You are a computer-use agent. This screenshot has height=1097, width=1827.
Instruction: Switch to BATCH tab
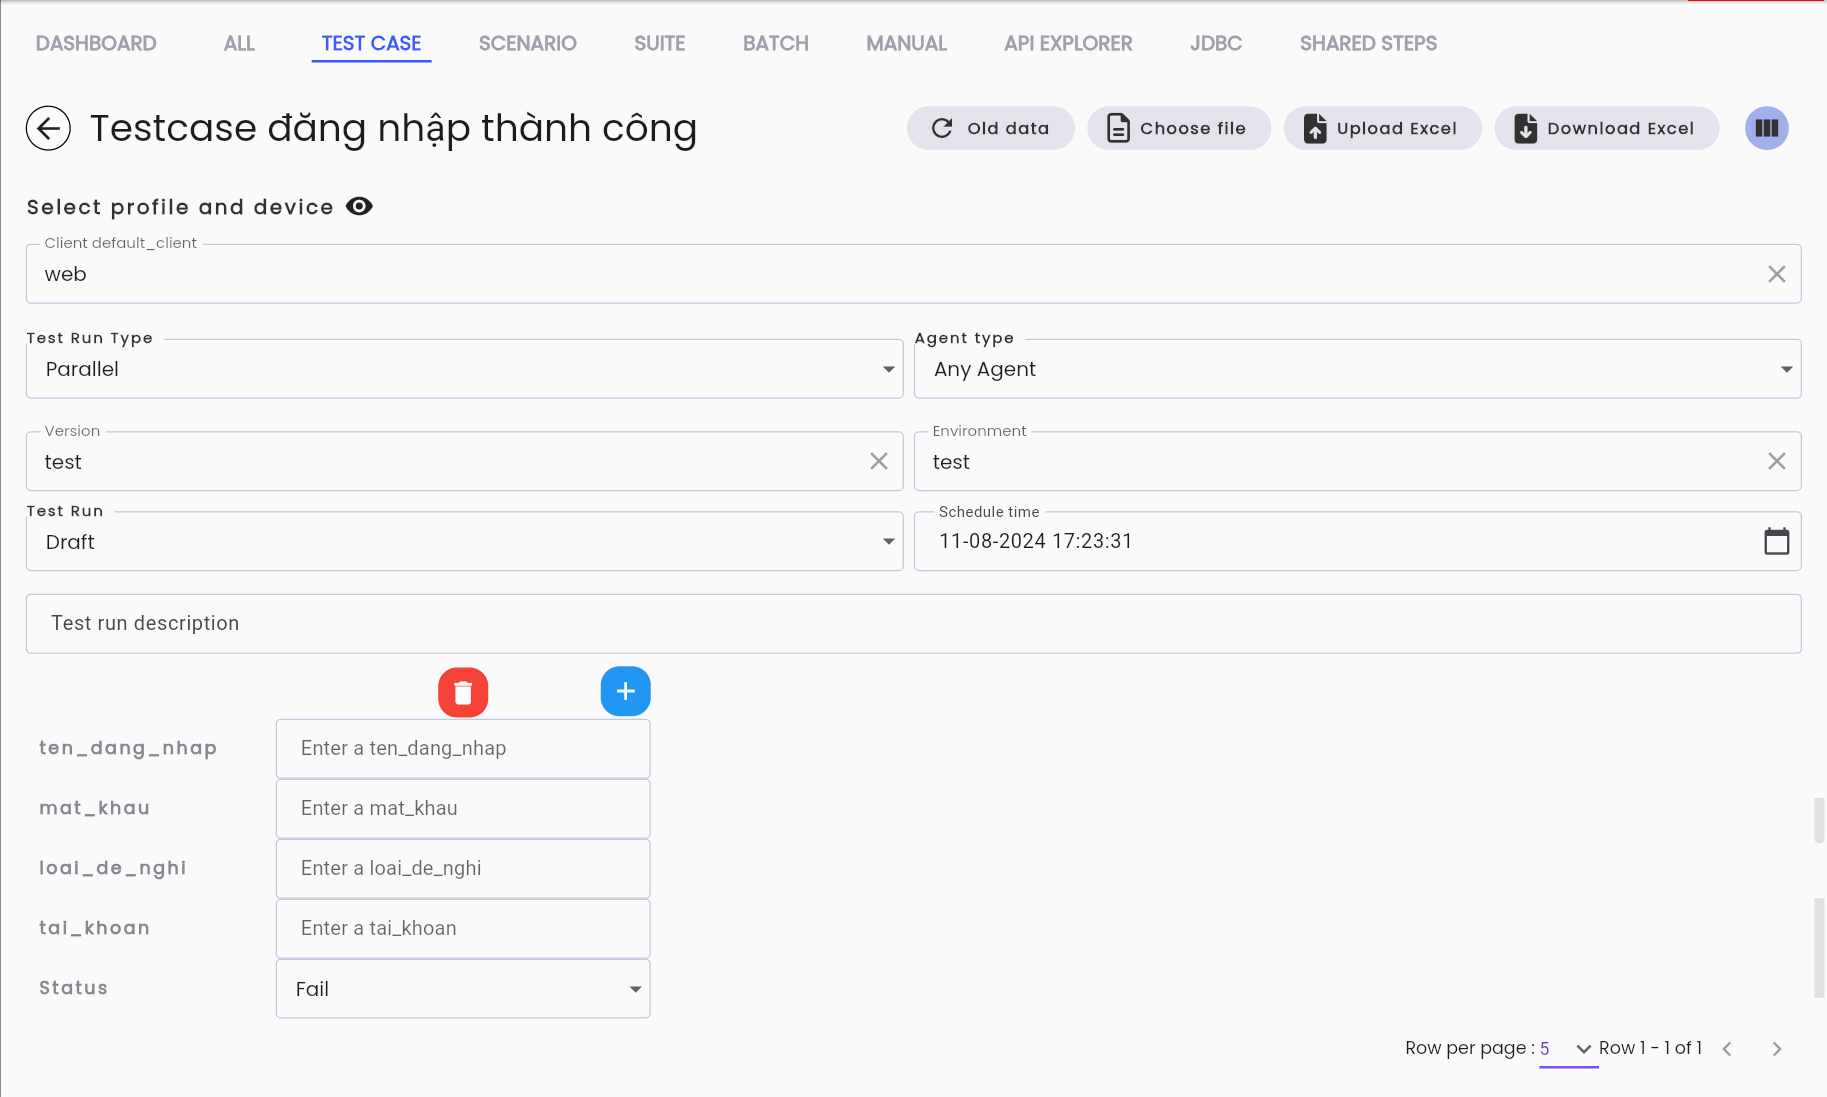click(x=775, y=43)
